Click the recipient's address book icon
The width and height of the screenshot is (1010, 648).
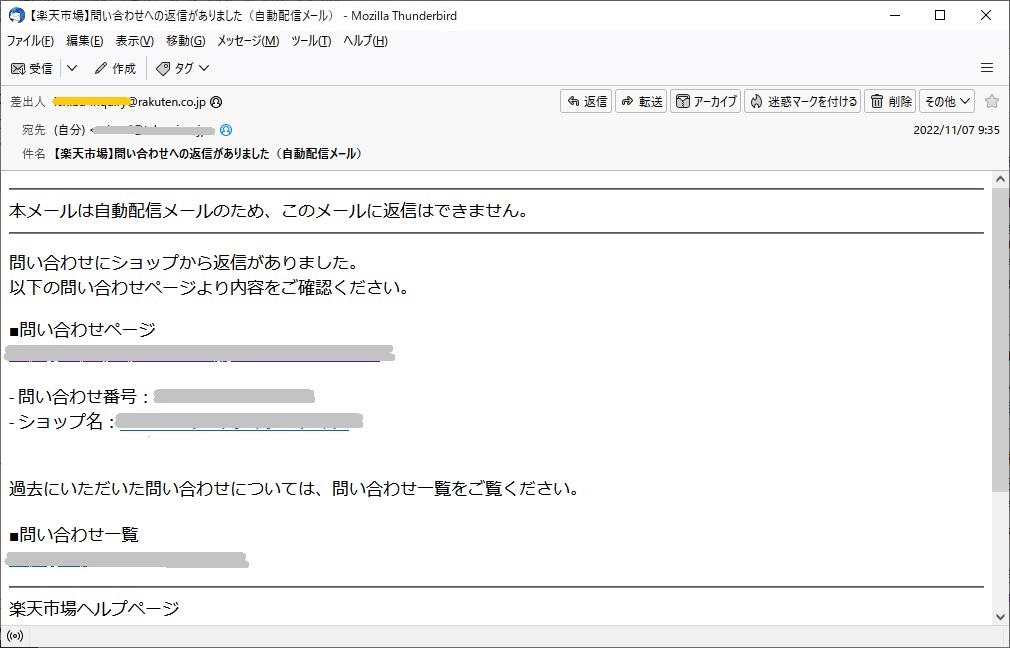click(x=226, y=130)
